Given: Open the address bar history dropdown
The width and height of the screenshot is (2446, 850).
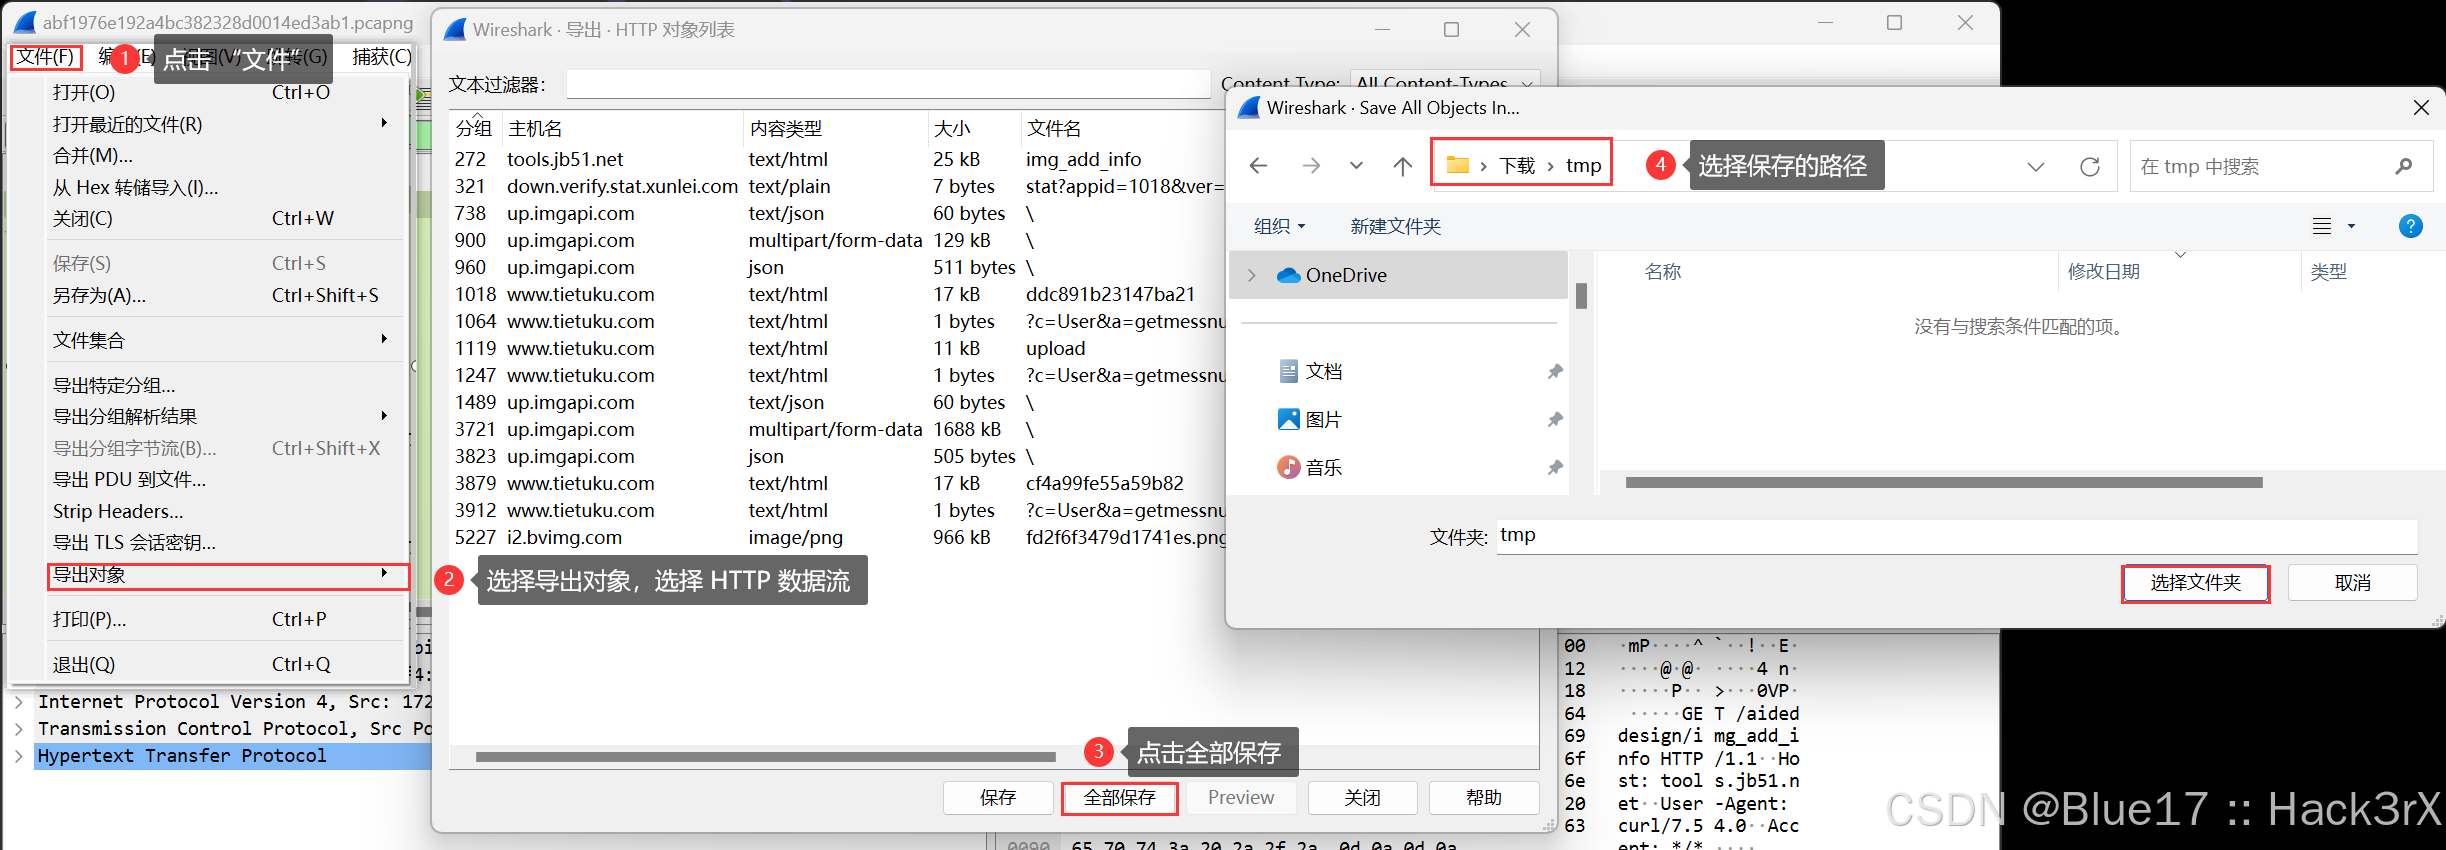Looking at the screenshot, I should click(2036, 167).
